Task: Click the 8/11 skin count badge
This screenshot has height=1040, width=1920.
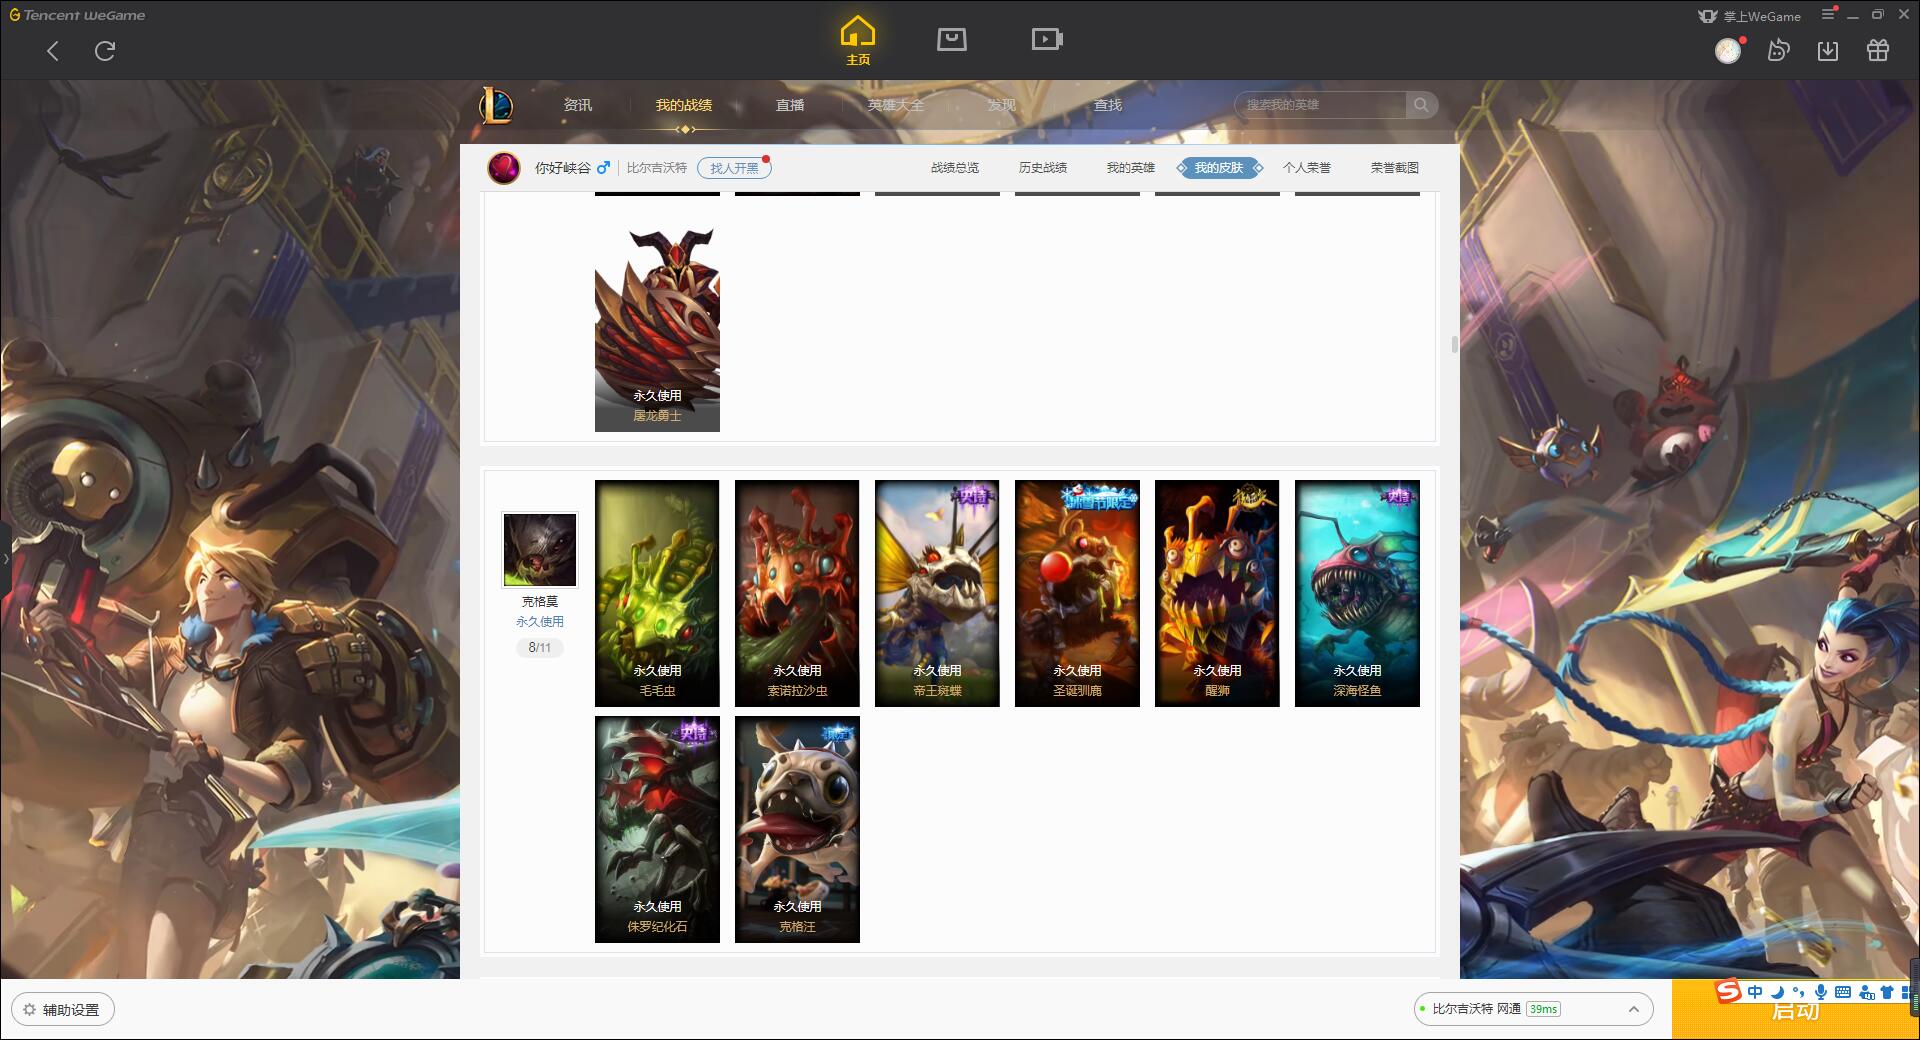Action: pos(540,648)
